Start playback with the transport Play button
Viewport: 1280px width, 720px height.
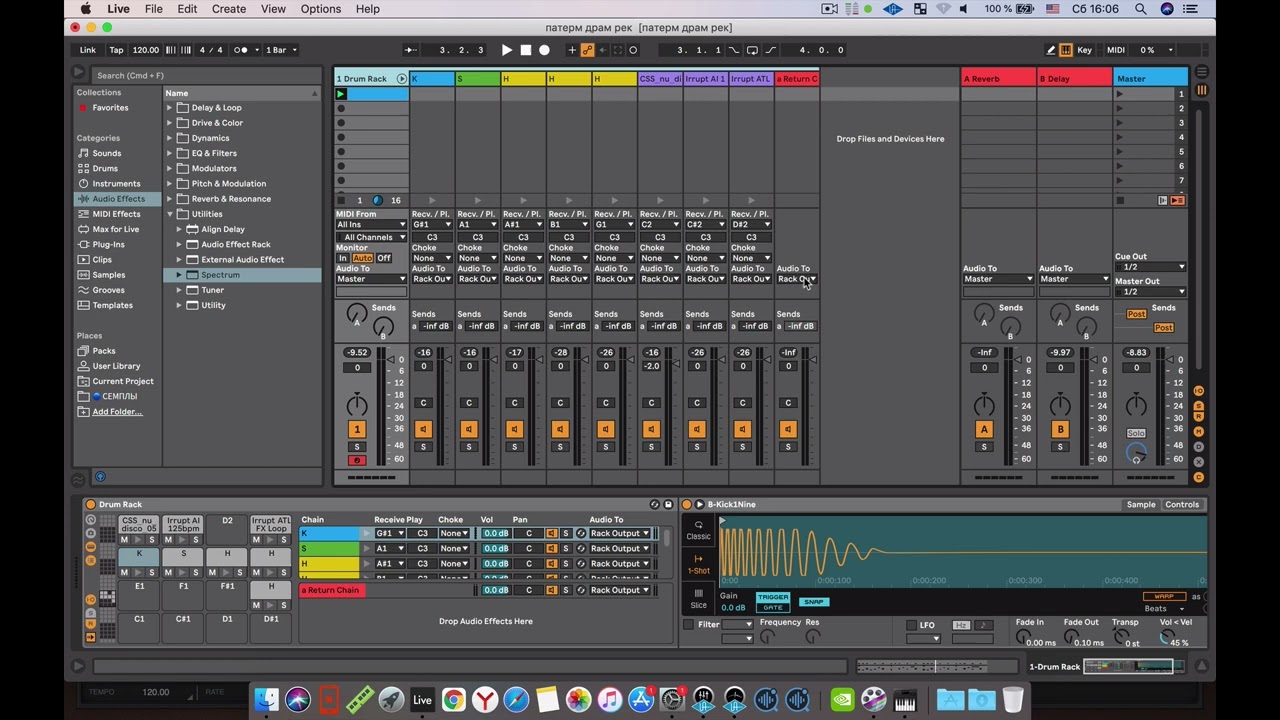coord(507,50)
